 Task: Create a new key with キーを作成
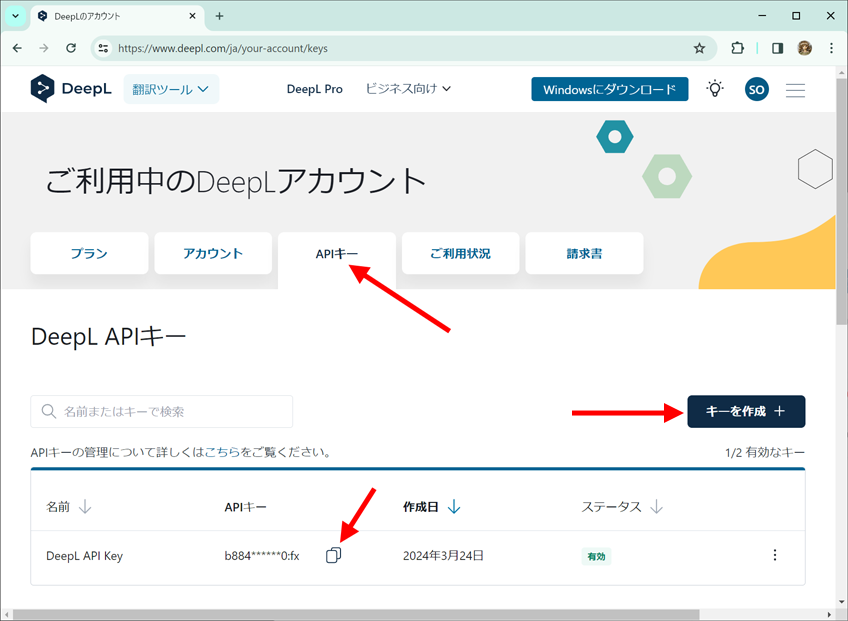point(746,411)
